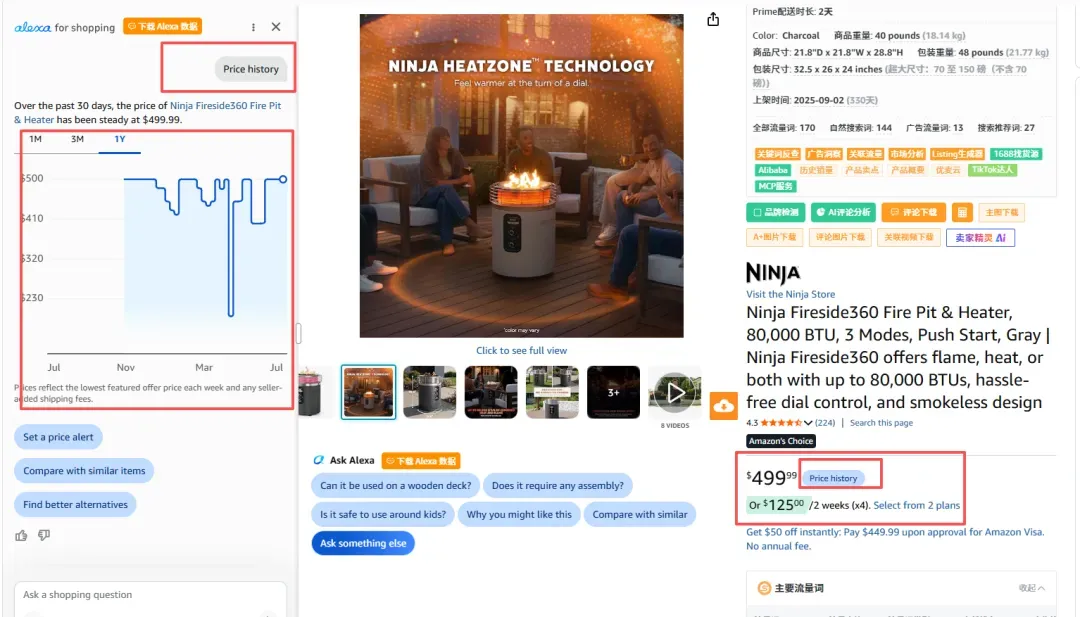Click Price history chip beside $499.99
Screen dimensions: 1080x617
(x=833, y=478)
